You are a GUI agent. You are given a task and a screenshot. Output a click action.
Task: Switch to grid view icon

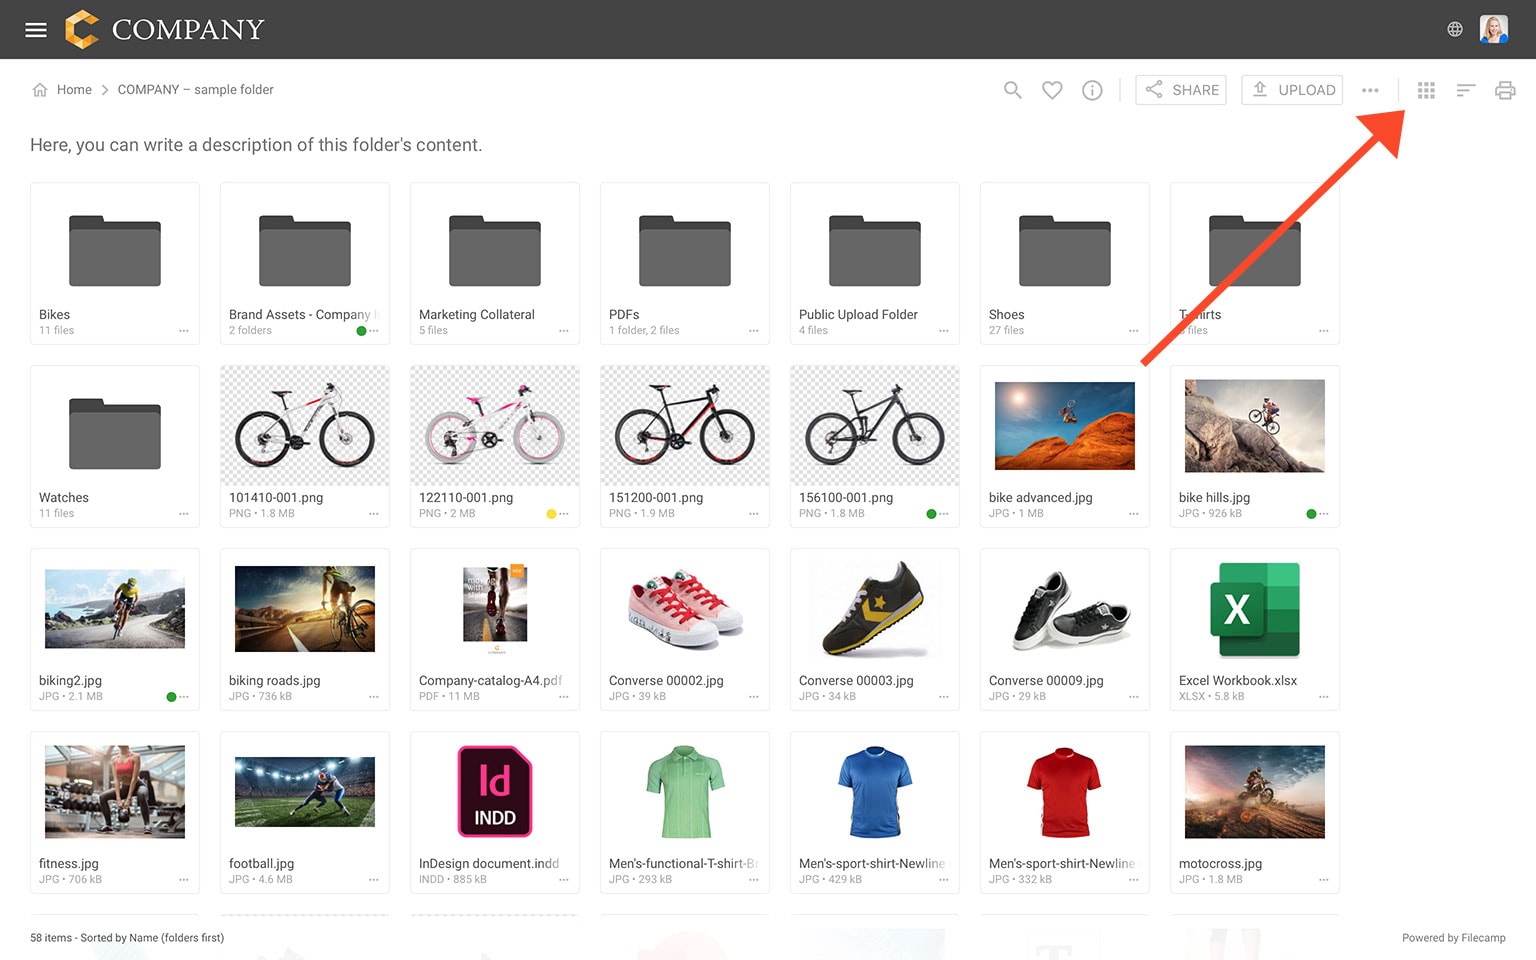(x=1426, y=90)
